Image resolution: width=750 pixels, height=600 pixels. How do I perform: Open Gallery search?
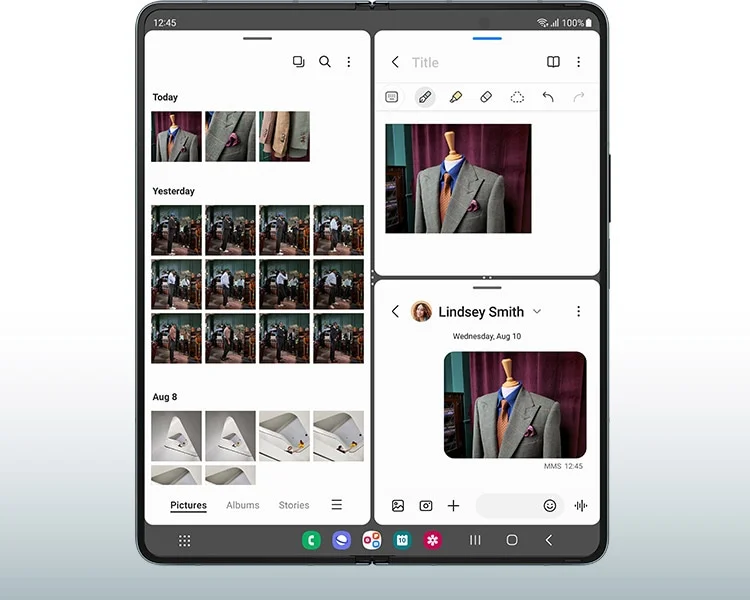[325, 62]
